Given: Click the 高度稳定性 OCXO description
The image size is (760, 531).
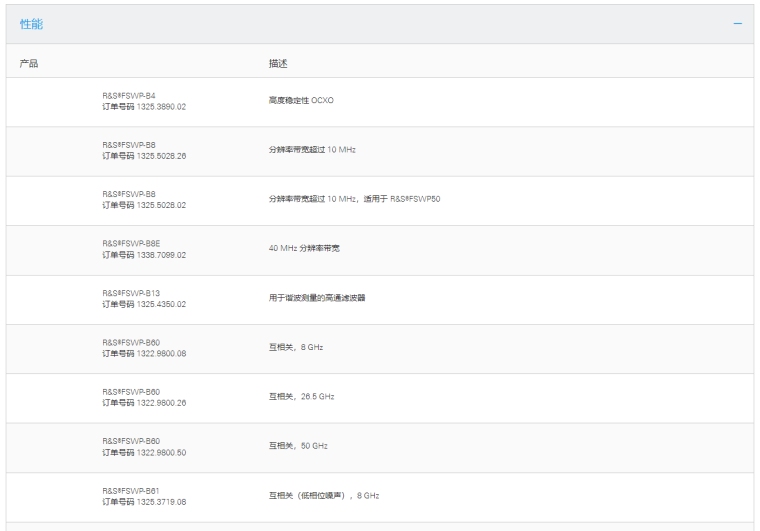Looking at the screenshot, I should (x=301, y=101).
